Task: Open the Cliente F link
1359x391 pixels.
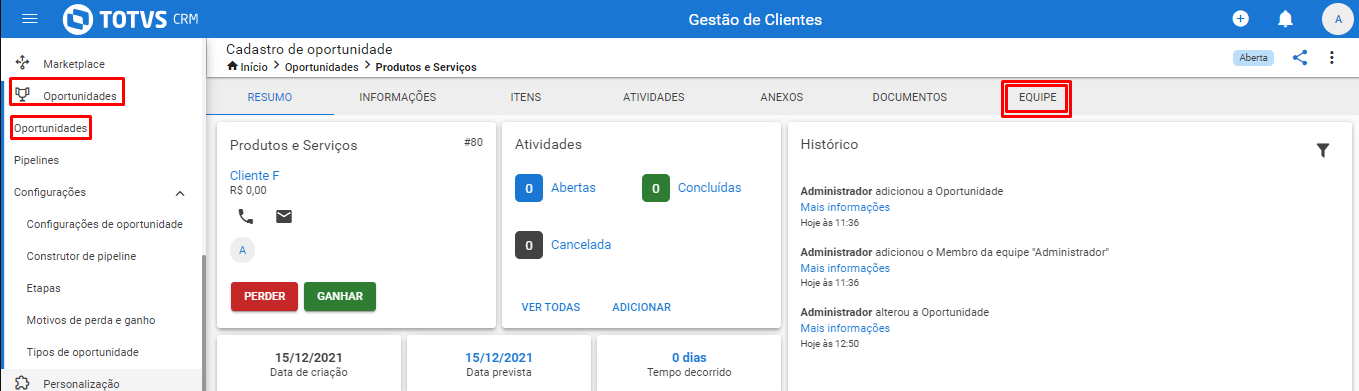Action: tap(255, 175)
